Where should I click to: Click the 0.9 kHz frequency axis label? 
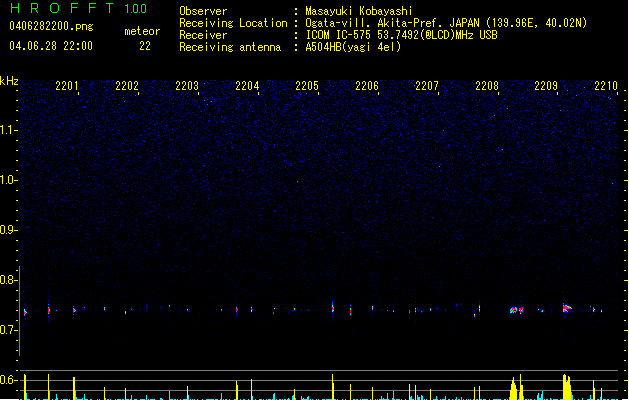(x=8, y=230)
